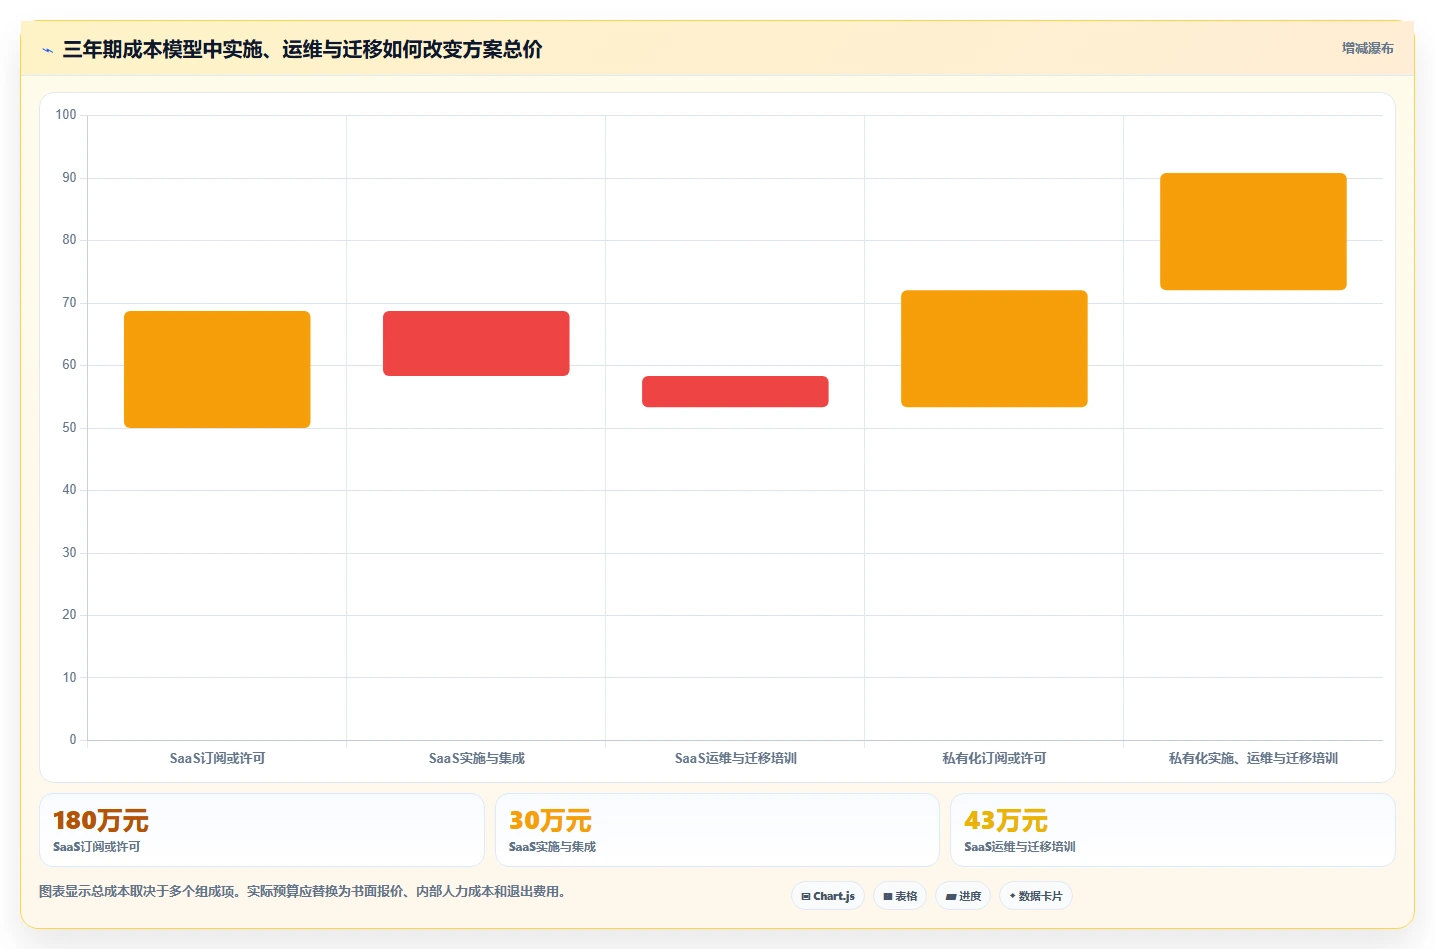Viewport: 1435px width, 949px height.
Task: Click x-axis label SaaS运维与迁移培训
Action: point(735,758)
